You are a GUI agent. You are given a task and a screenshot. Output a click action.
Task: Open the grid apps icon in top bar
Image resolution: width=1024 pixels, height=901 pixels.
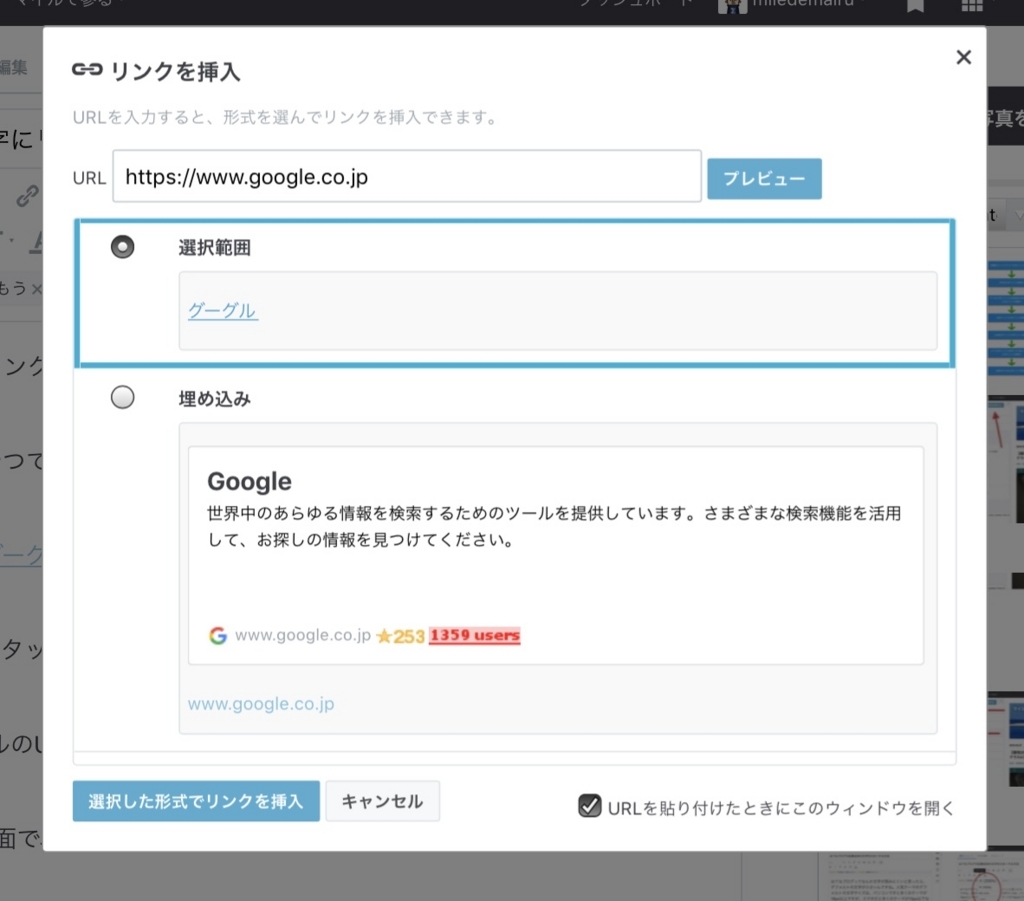point(972,6)
